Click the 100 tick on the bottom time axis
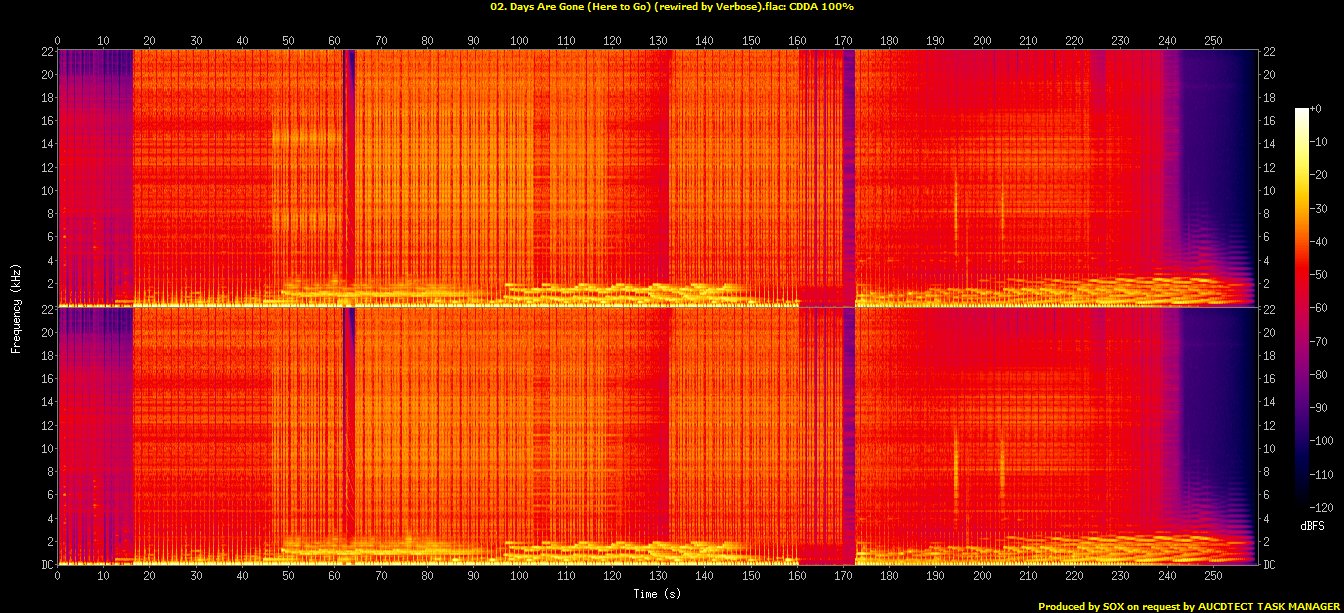This screenshot has height=613, width=1344. coord(519,577)
